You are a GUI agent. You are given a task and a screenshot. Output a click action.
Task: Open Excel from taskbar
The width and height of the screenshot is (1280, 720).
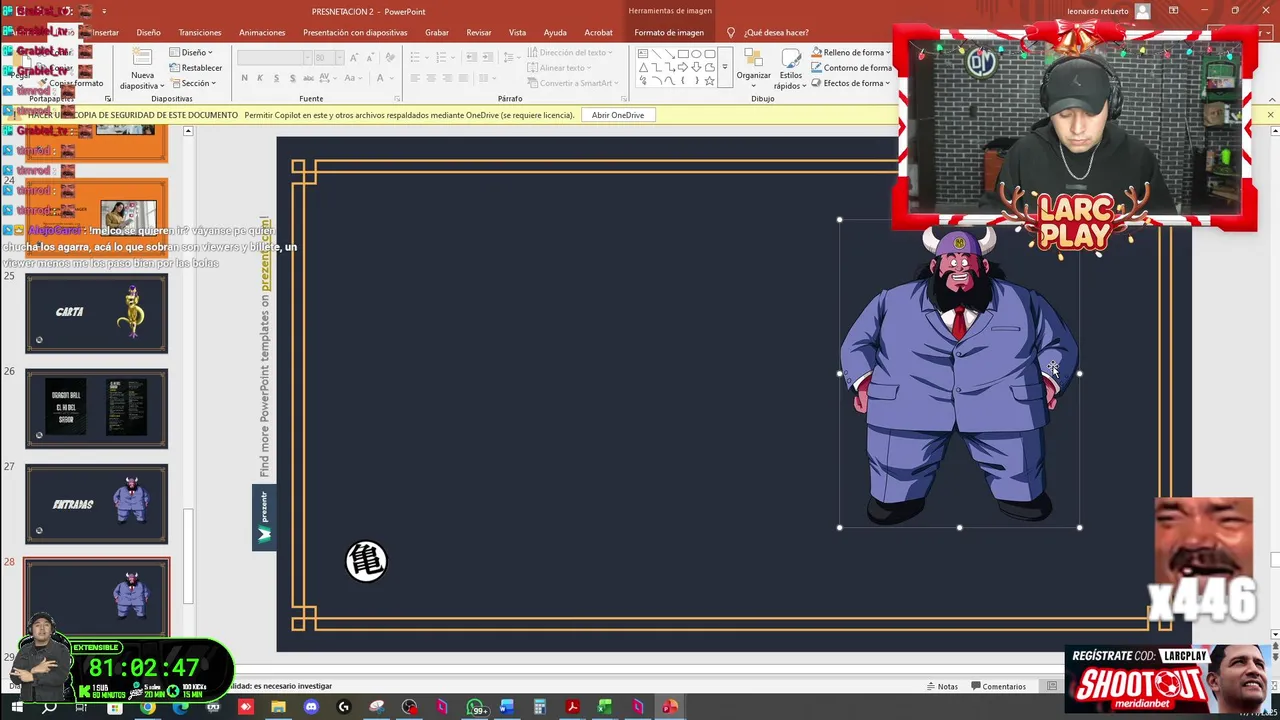click(x=605, y=708)
